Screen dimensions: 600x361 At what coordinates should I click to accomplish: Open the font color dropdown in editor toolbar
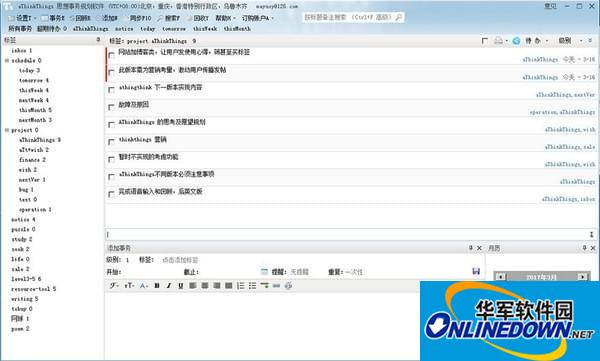(x=144, y=286)
